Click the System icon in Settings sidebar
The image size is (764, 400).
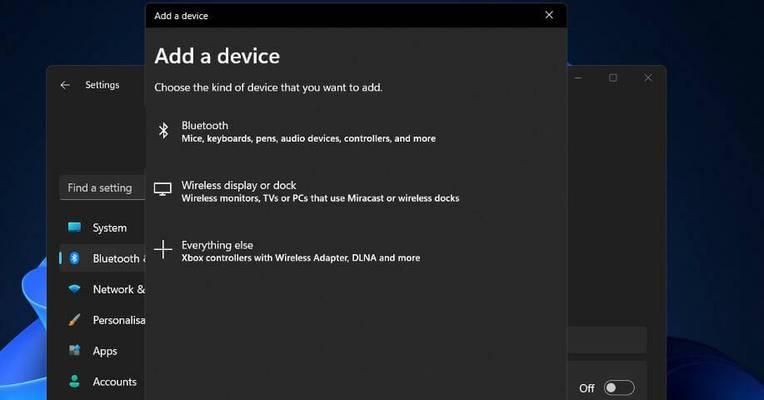click(x=75, y=228)
